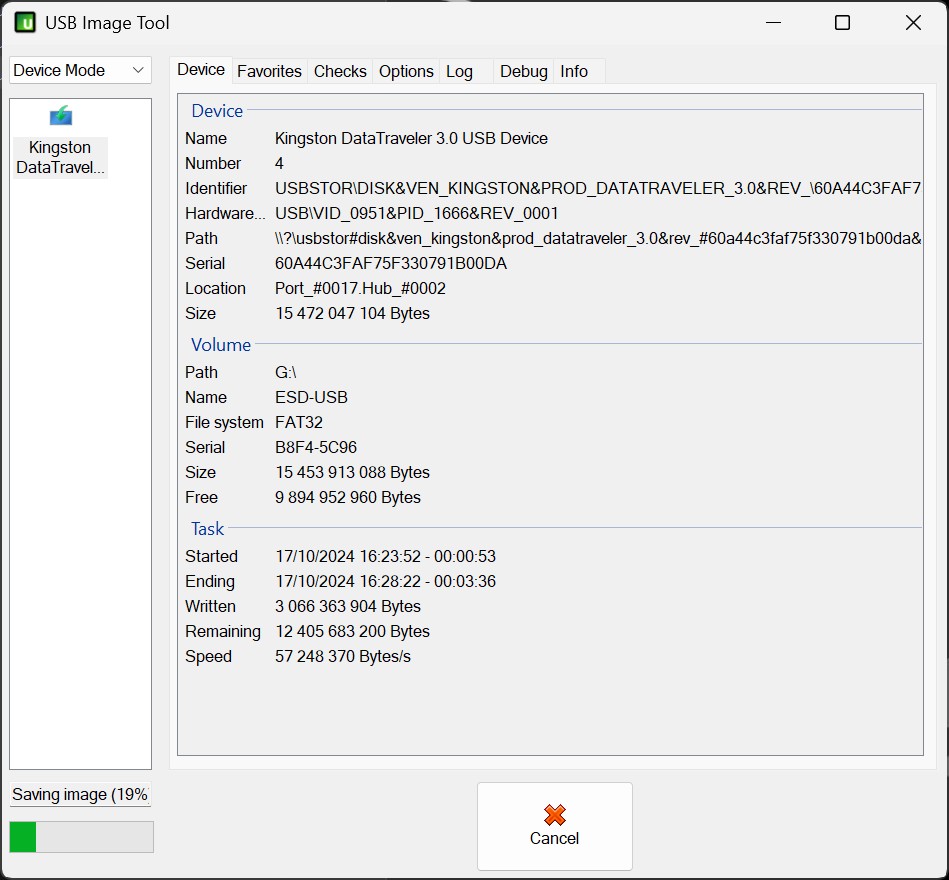
Task: Click free space '9 894 952 960 Bytes'
Action: 348,497
